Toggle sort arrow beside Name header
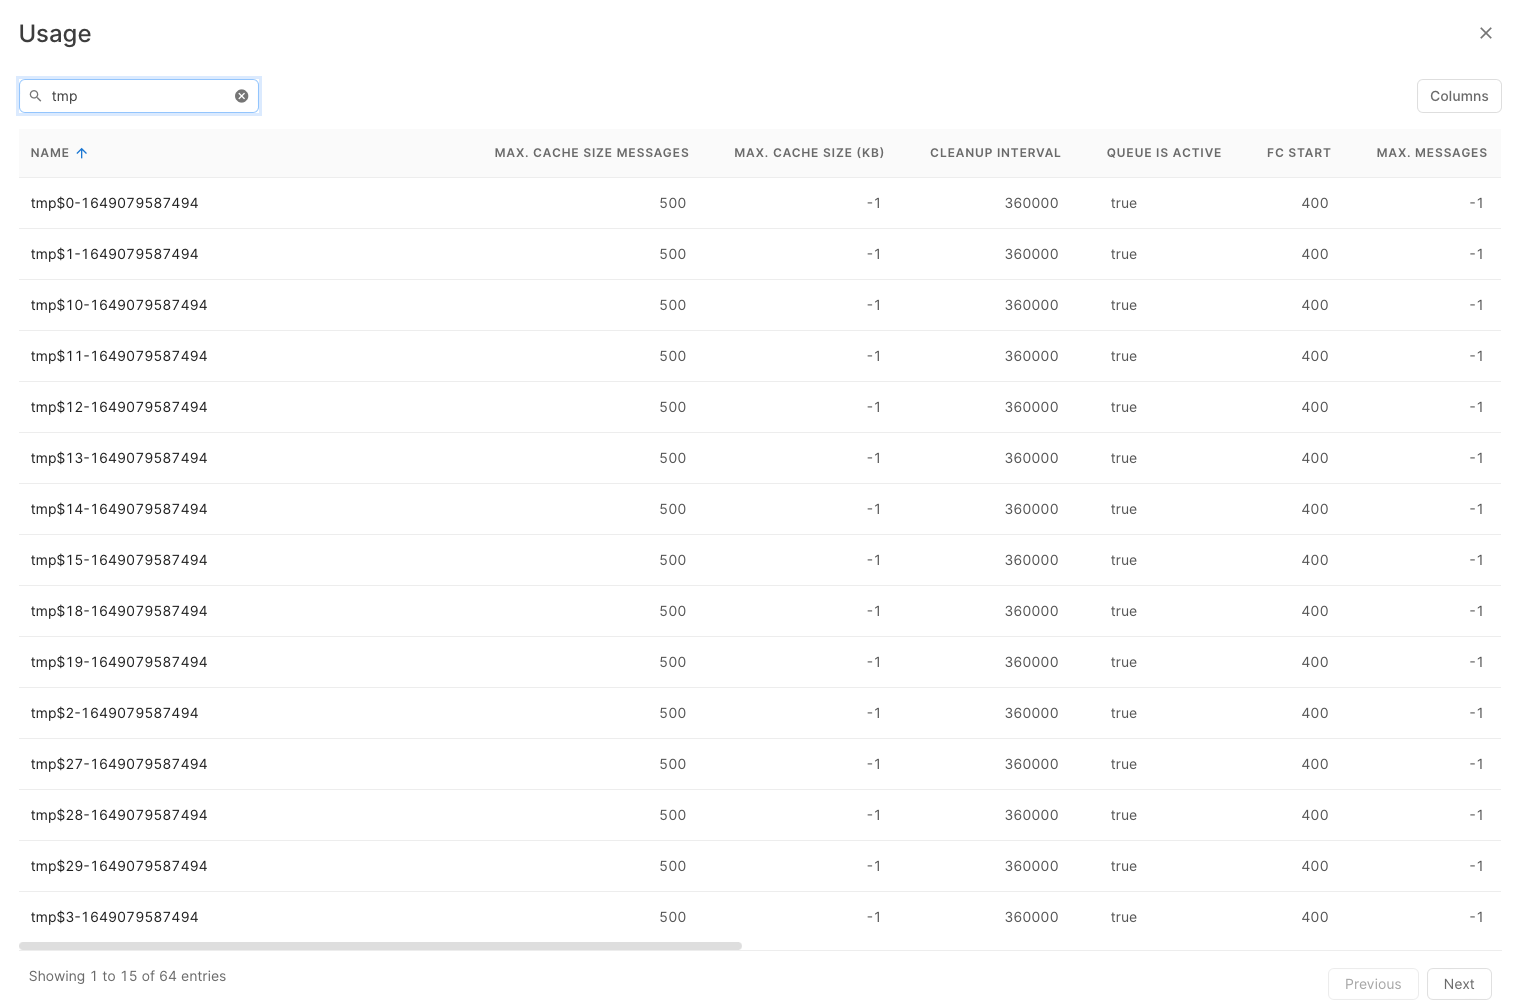The width and height of the screenshot is (1526, 1006). [x=82, y=153]
